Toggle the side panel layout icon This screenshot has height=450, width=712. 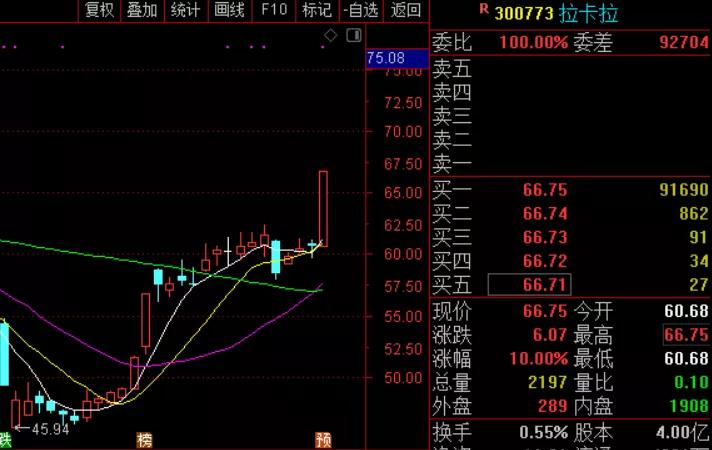(x=354, y=35)
